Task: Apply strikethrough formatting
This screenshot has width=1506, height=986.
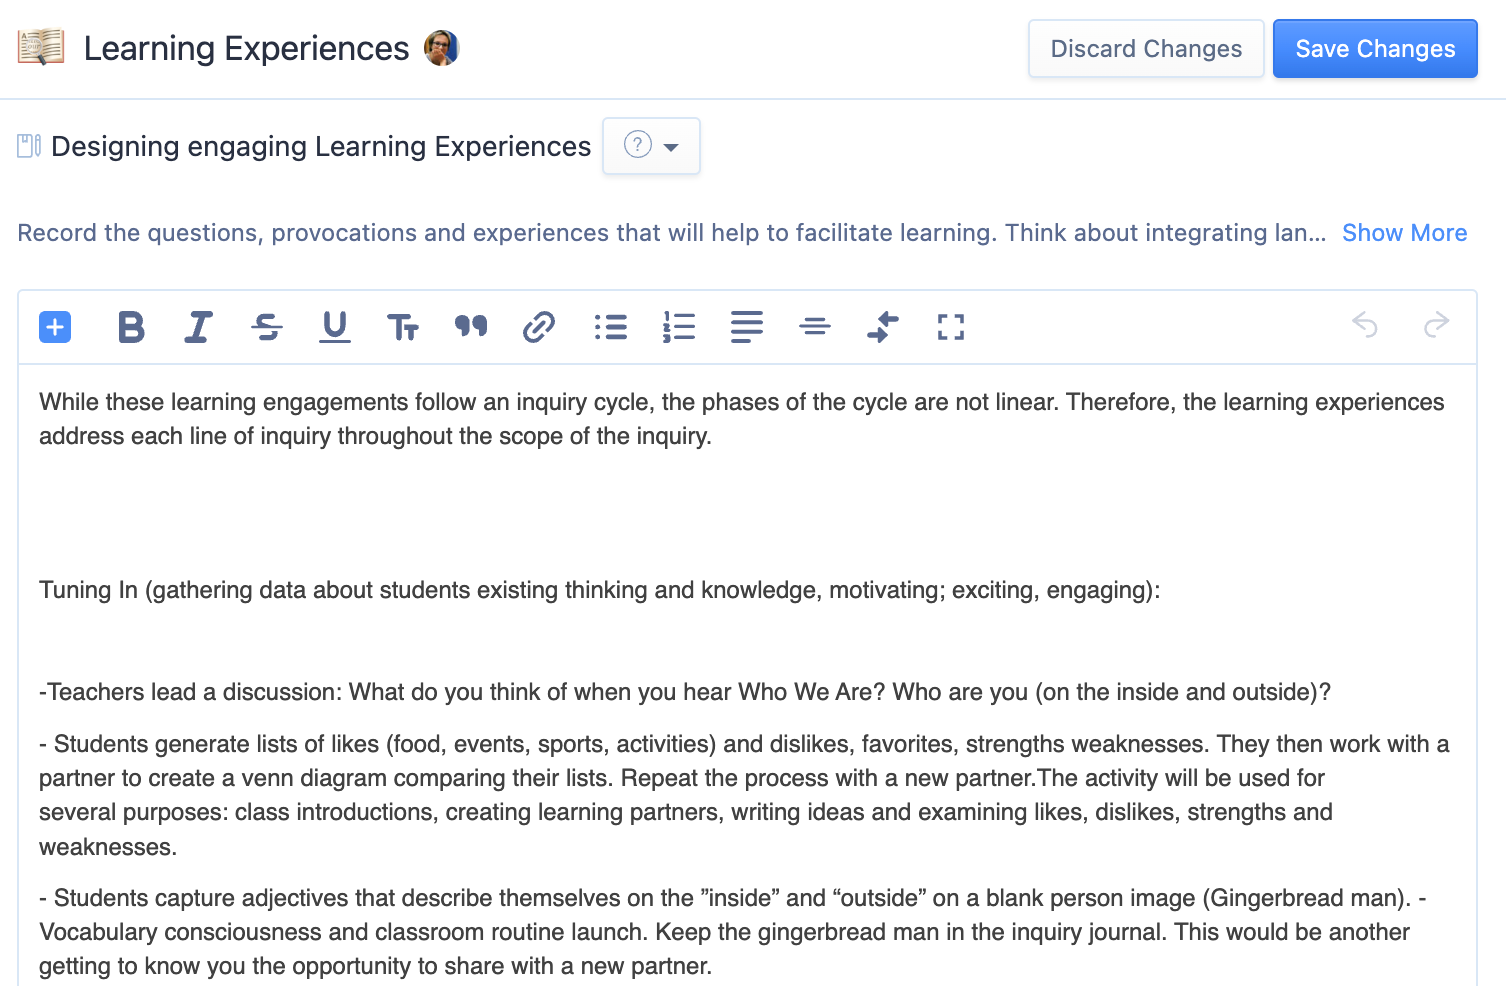Action: (267, 327)
